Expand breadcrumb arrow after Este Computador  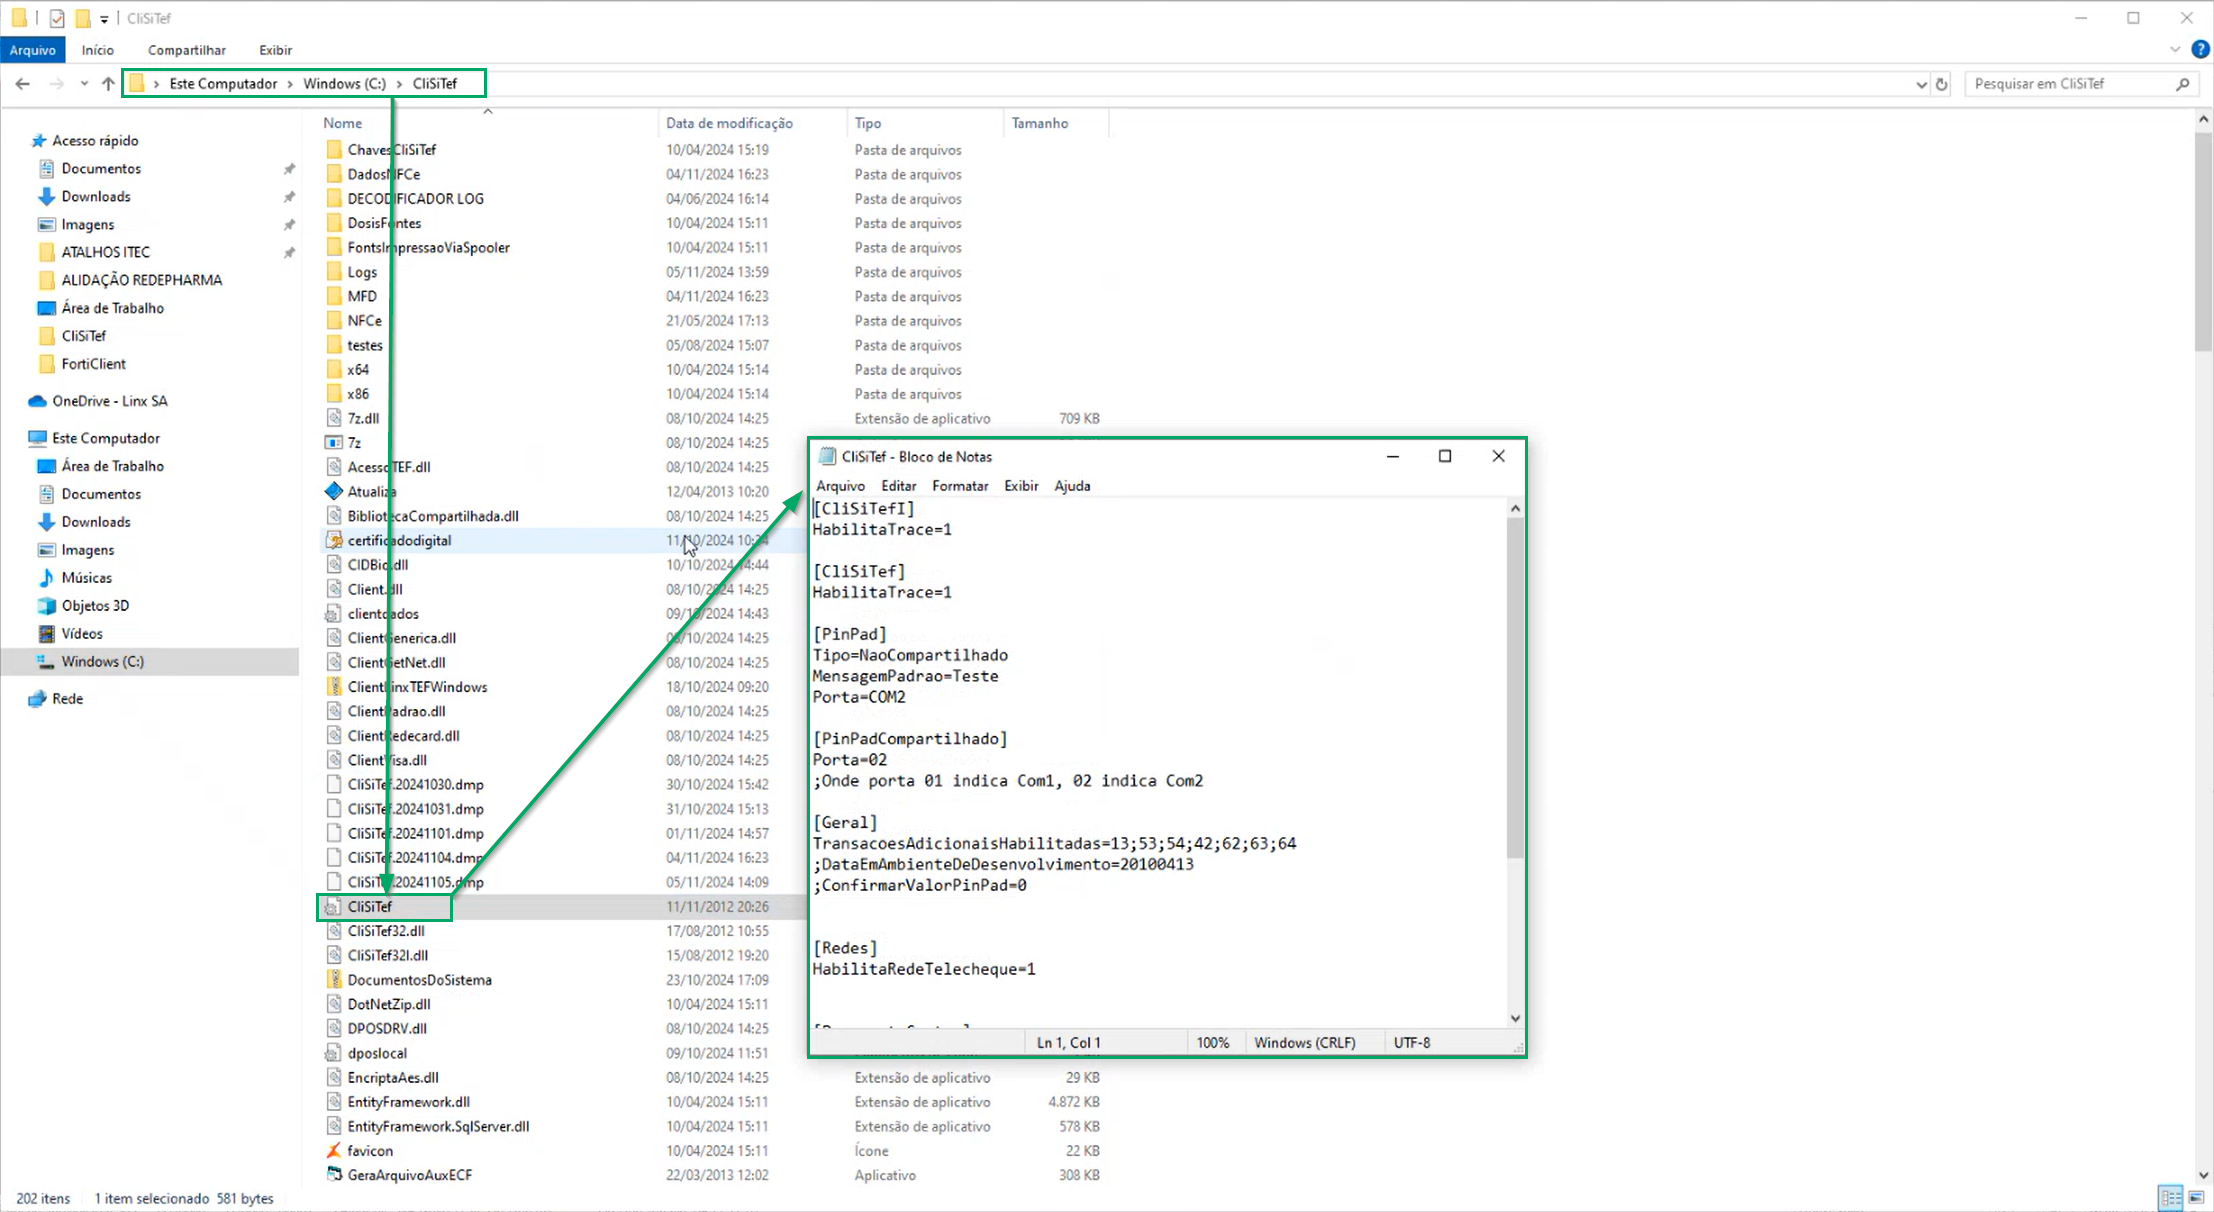coord(291,84)
